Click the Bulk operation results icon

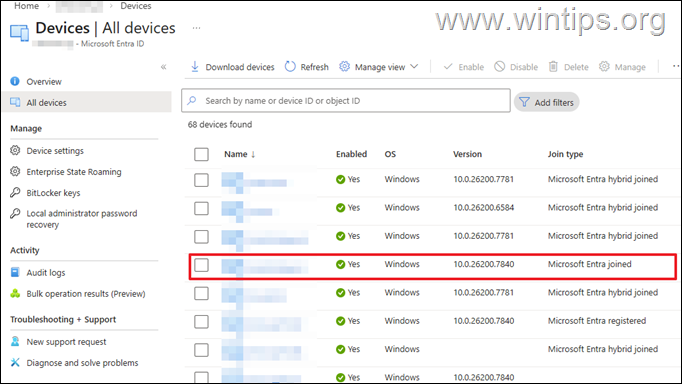15,294
